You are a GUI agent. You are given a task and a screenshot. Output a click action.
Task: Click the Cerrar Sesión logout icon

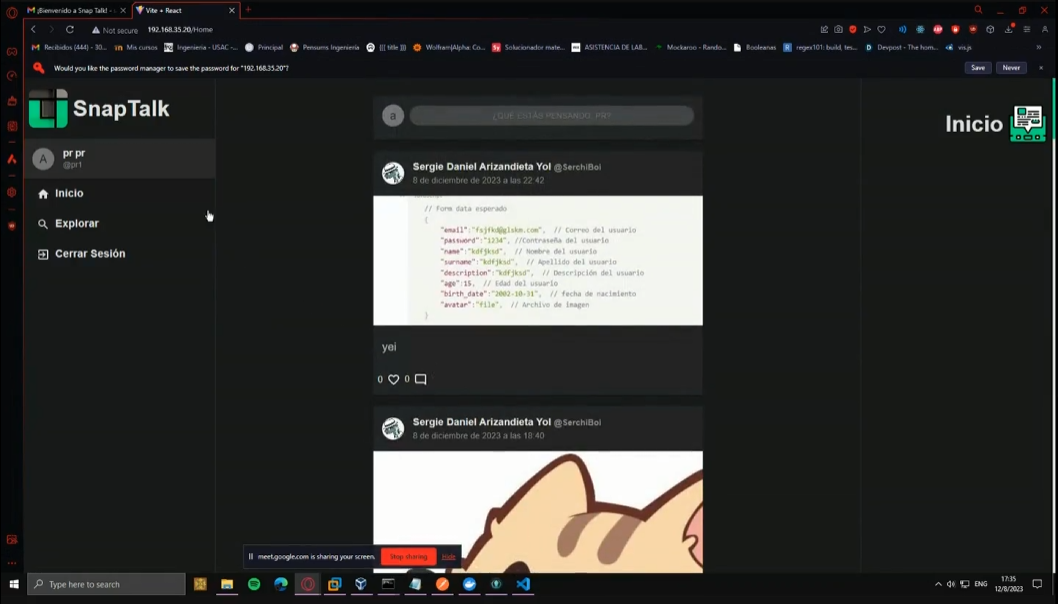(43, 254)
